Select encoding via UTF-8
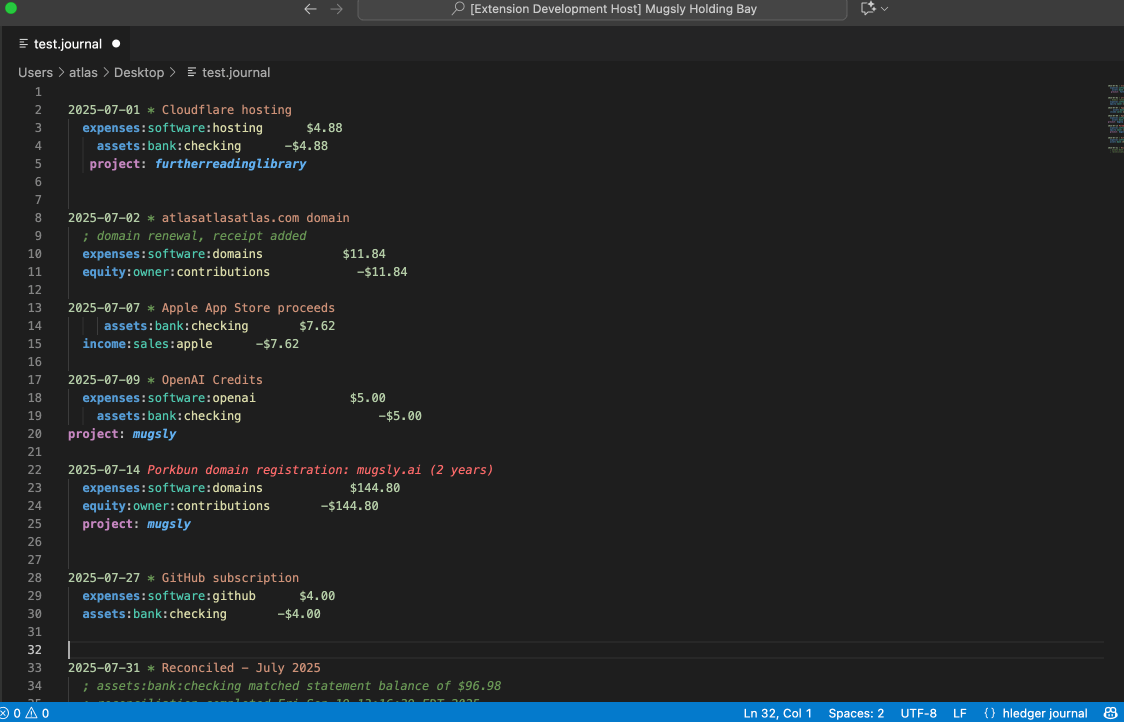1124x722 pixels. click(x=918, y=713)
